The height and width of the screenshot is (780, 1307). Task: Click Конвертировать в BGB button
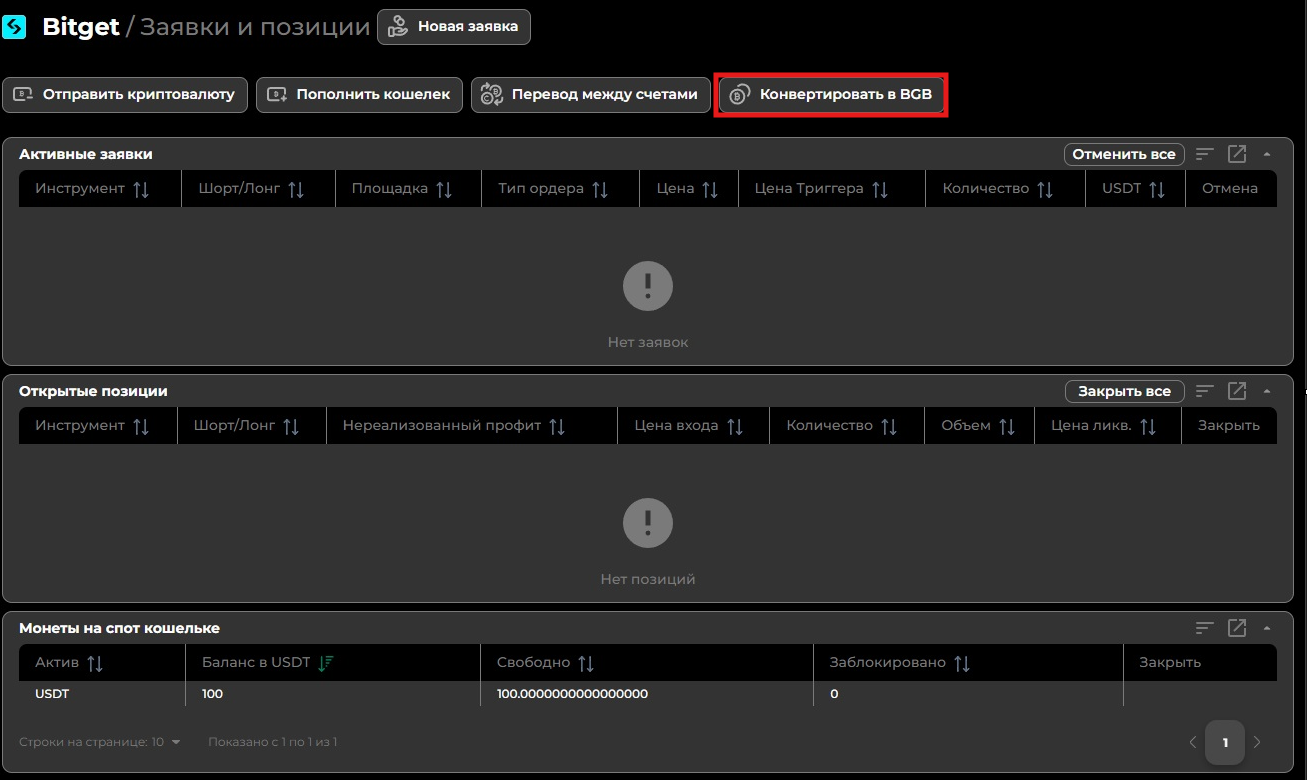tap(831, 95)
